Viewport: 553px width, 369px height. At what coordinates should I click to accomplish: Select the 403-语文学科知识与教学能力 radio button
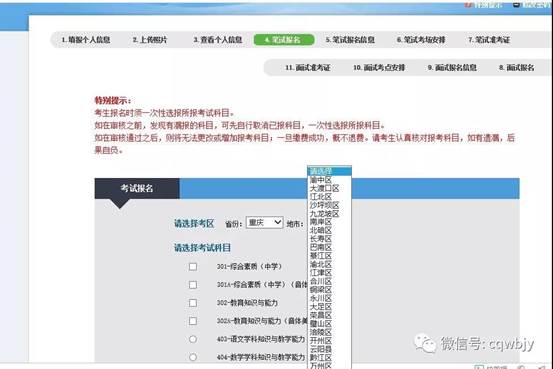click(x=193, y=339)
